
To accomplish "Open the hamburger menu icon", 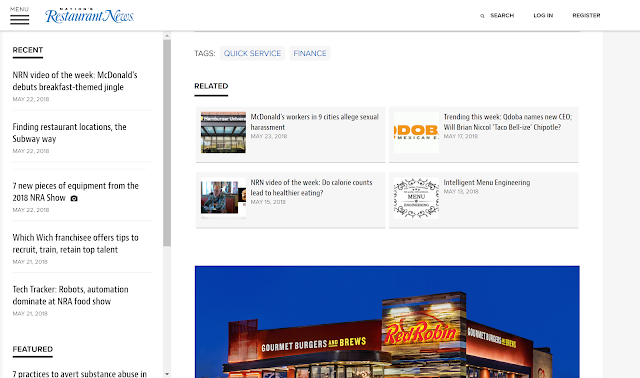I will click(20, 19).
